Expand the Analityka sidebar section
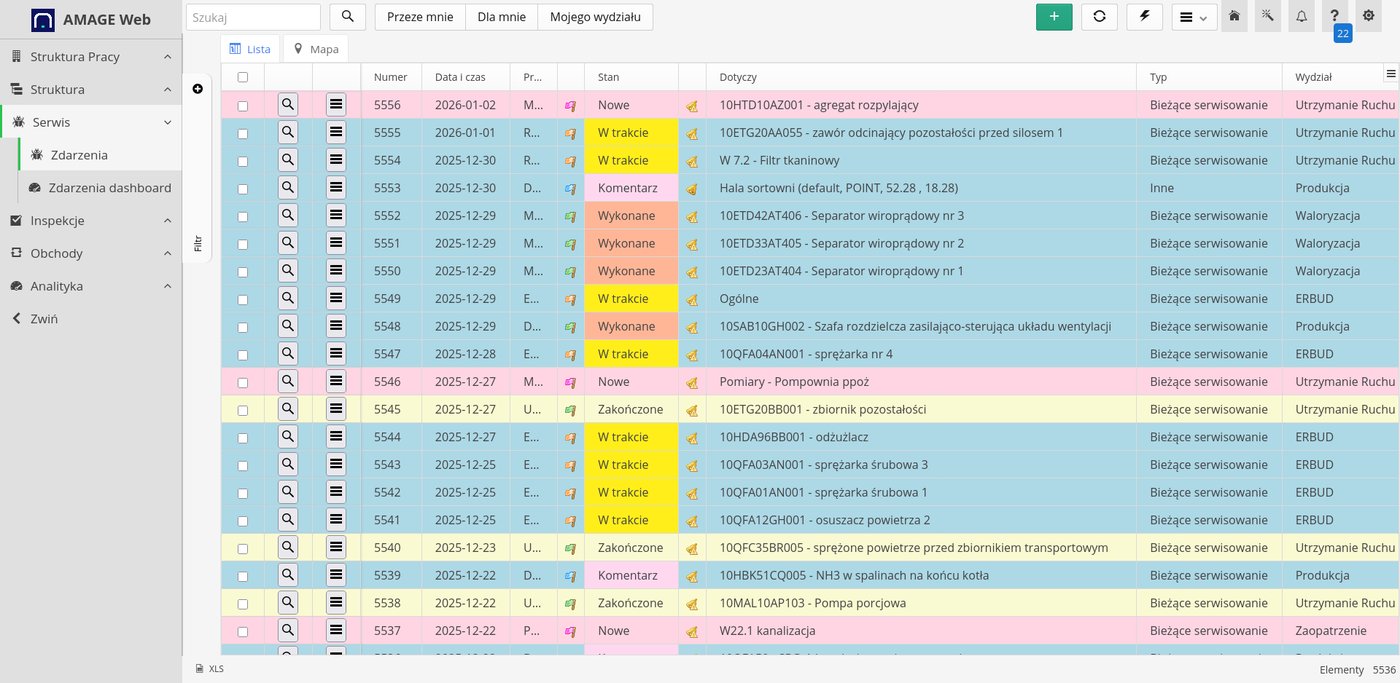Image resolution: width=1400 pixels, height=683 pixels. coord(91,286)
